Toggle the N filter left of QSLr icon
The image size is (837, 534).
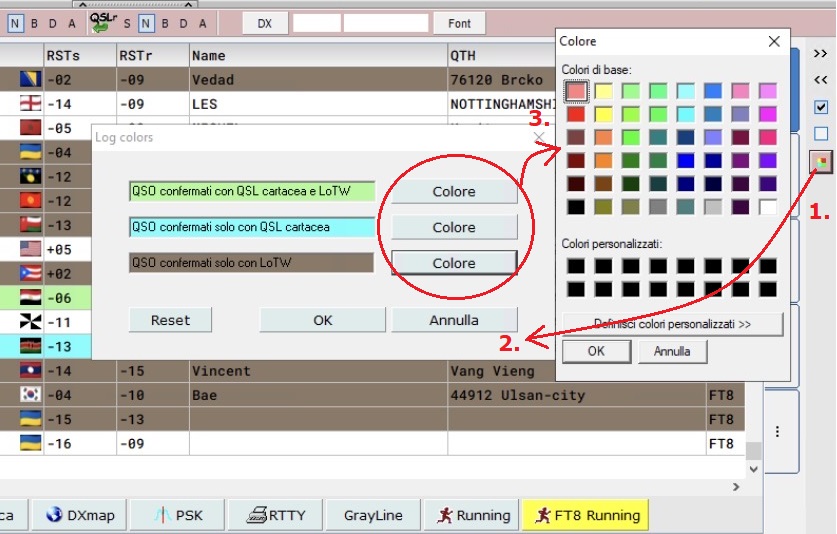[x=15, y=23]
